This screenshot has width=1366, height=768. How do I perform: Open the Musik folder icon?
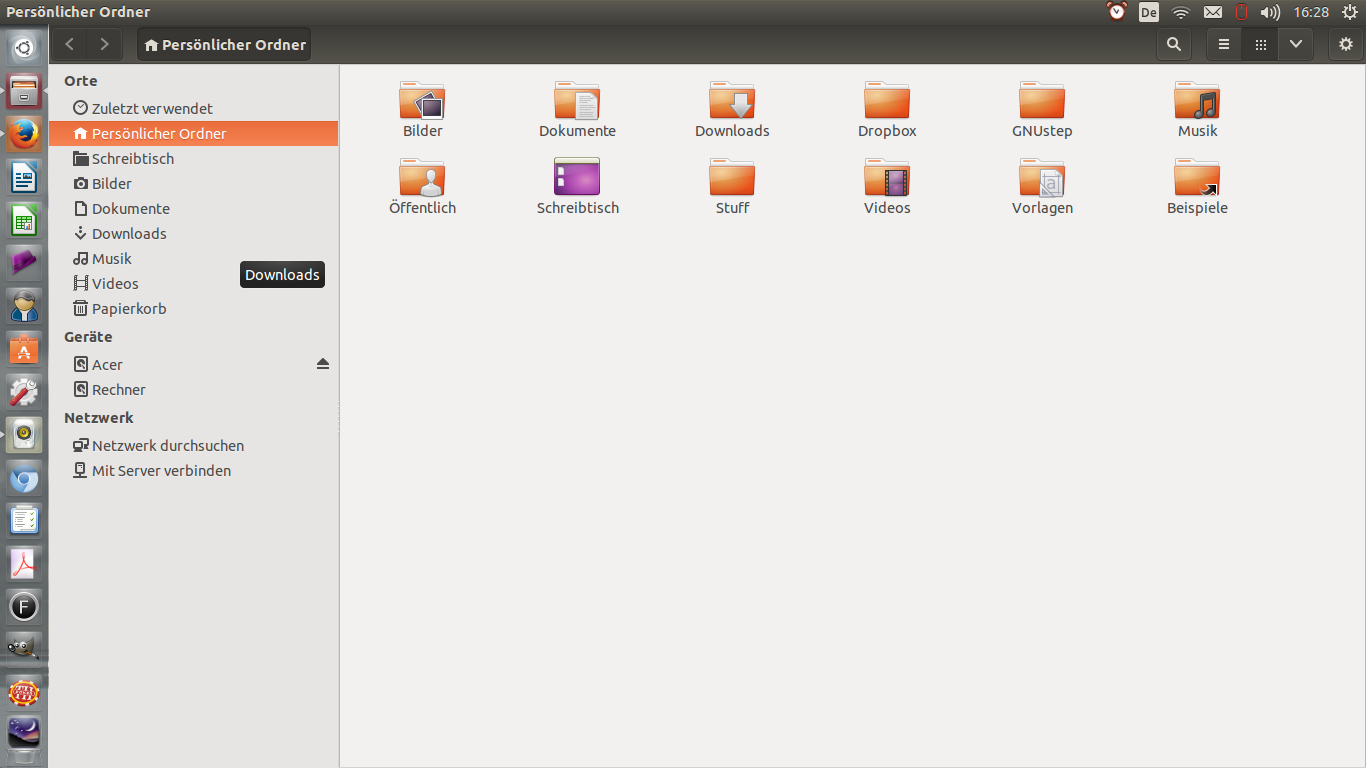coord(1197,102)
